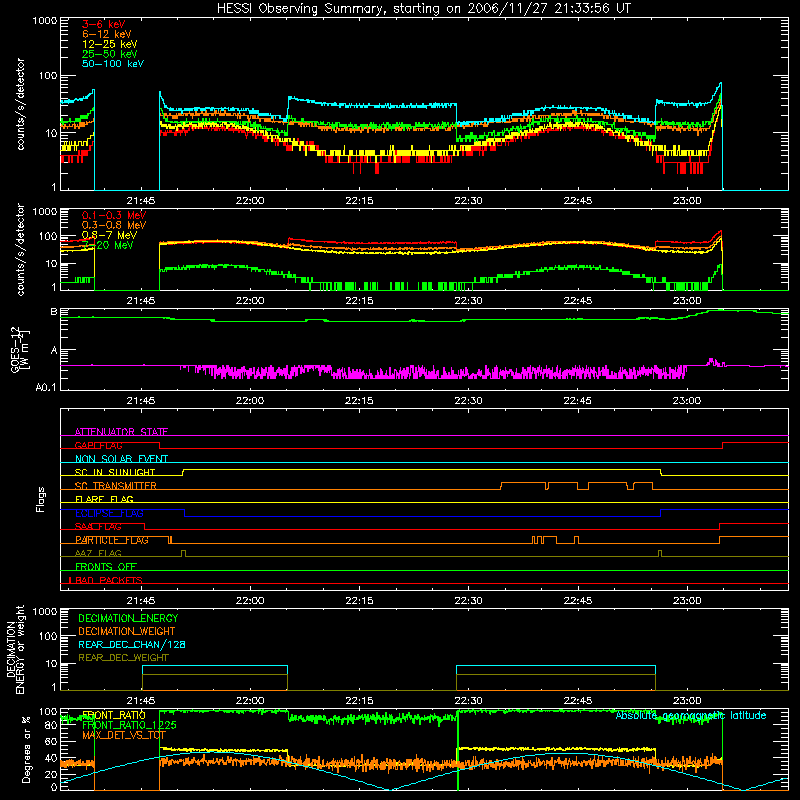Click the DECIMATION_ENERGY legend label
The height and width of the screenshot is (800, 800).
coord(128,618)
